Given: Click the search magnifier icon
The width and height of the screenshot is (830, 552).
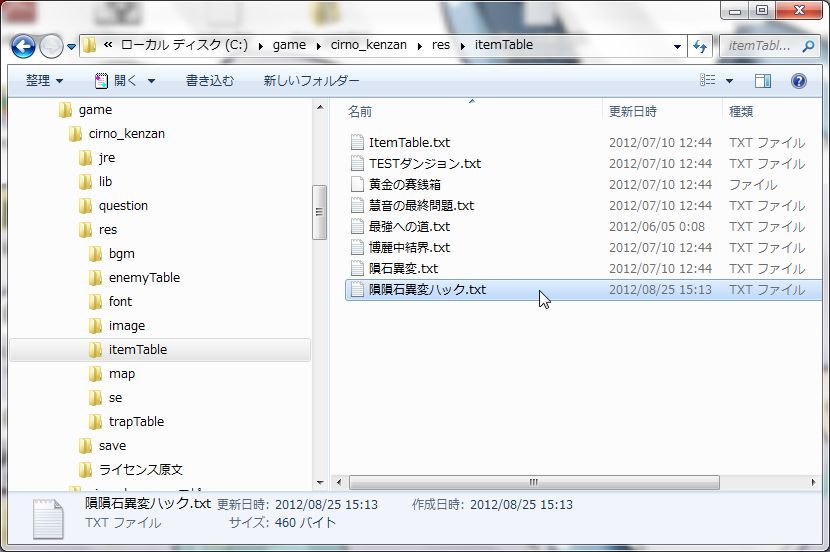Looking at the screenshot, I should pos(808,46).
